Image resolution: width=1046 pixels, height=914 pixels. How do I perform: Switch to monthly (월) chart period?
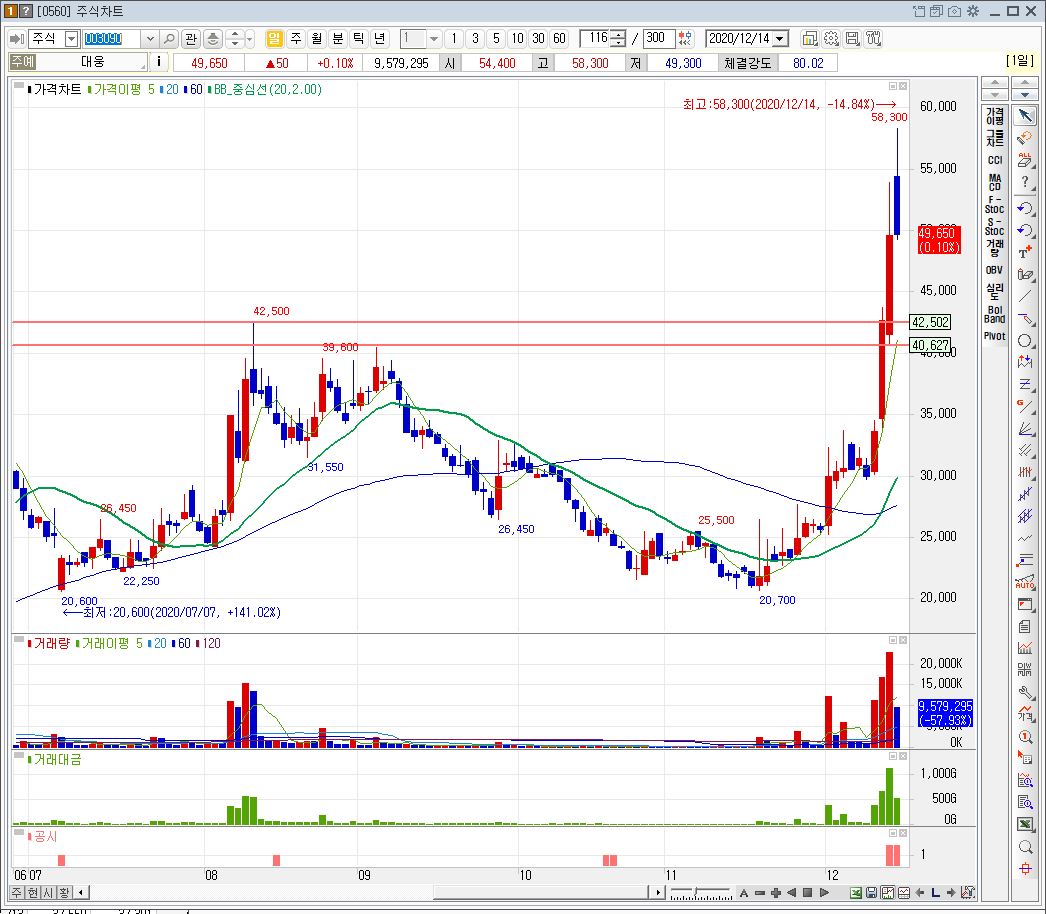(316, 39)
